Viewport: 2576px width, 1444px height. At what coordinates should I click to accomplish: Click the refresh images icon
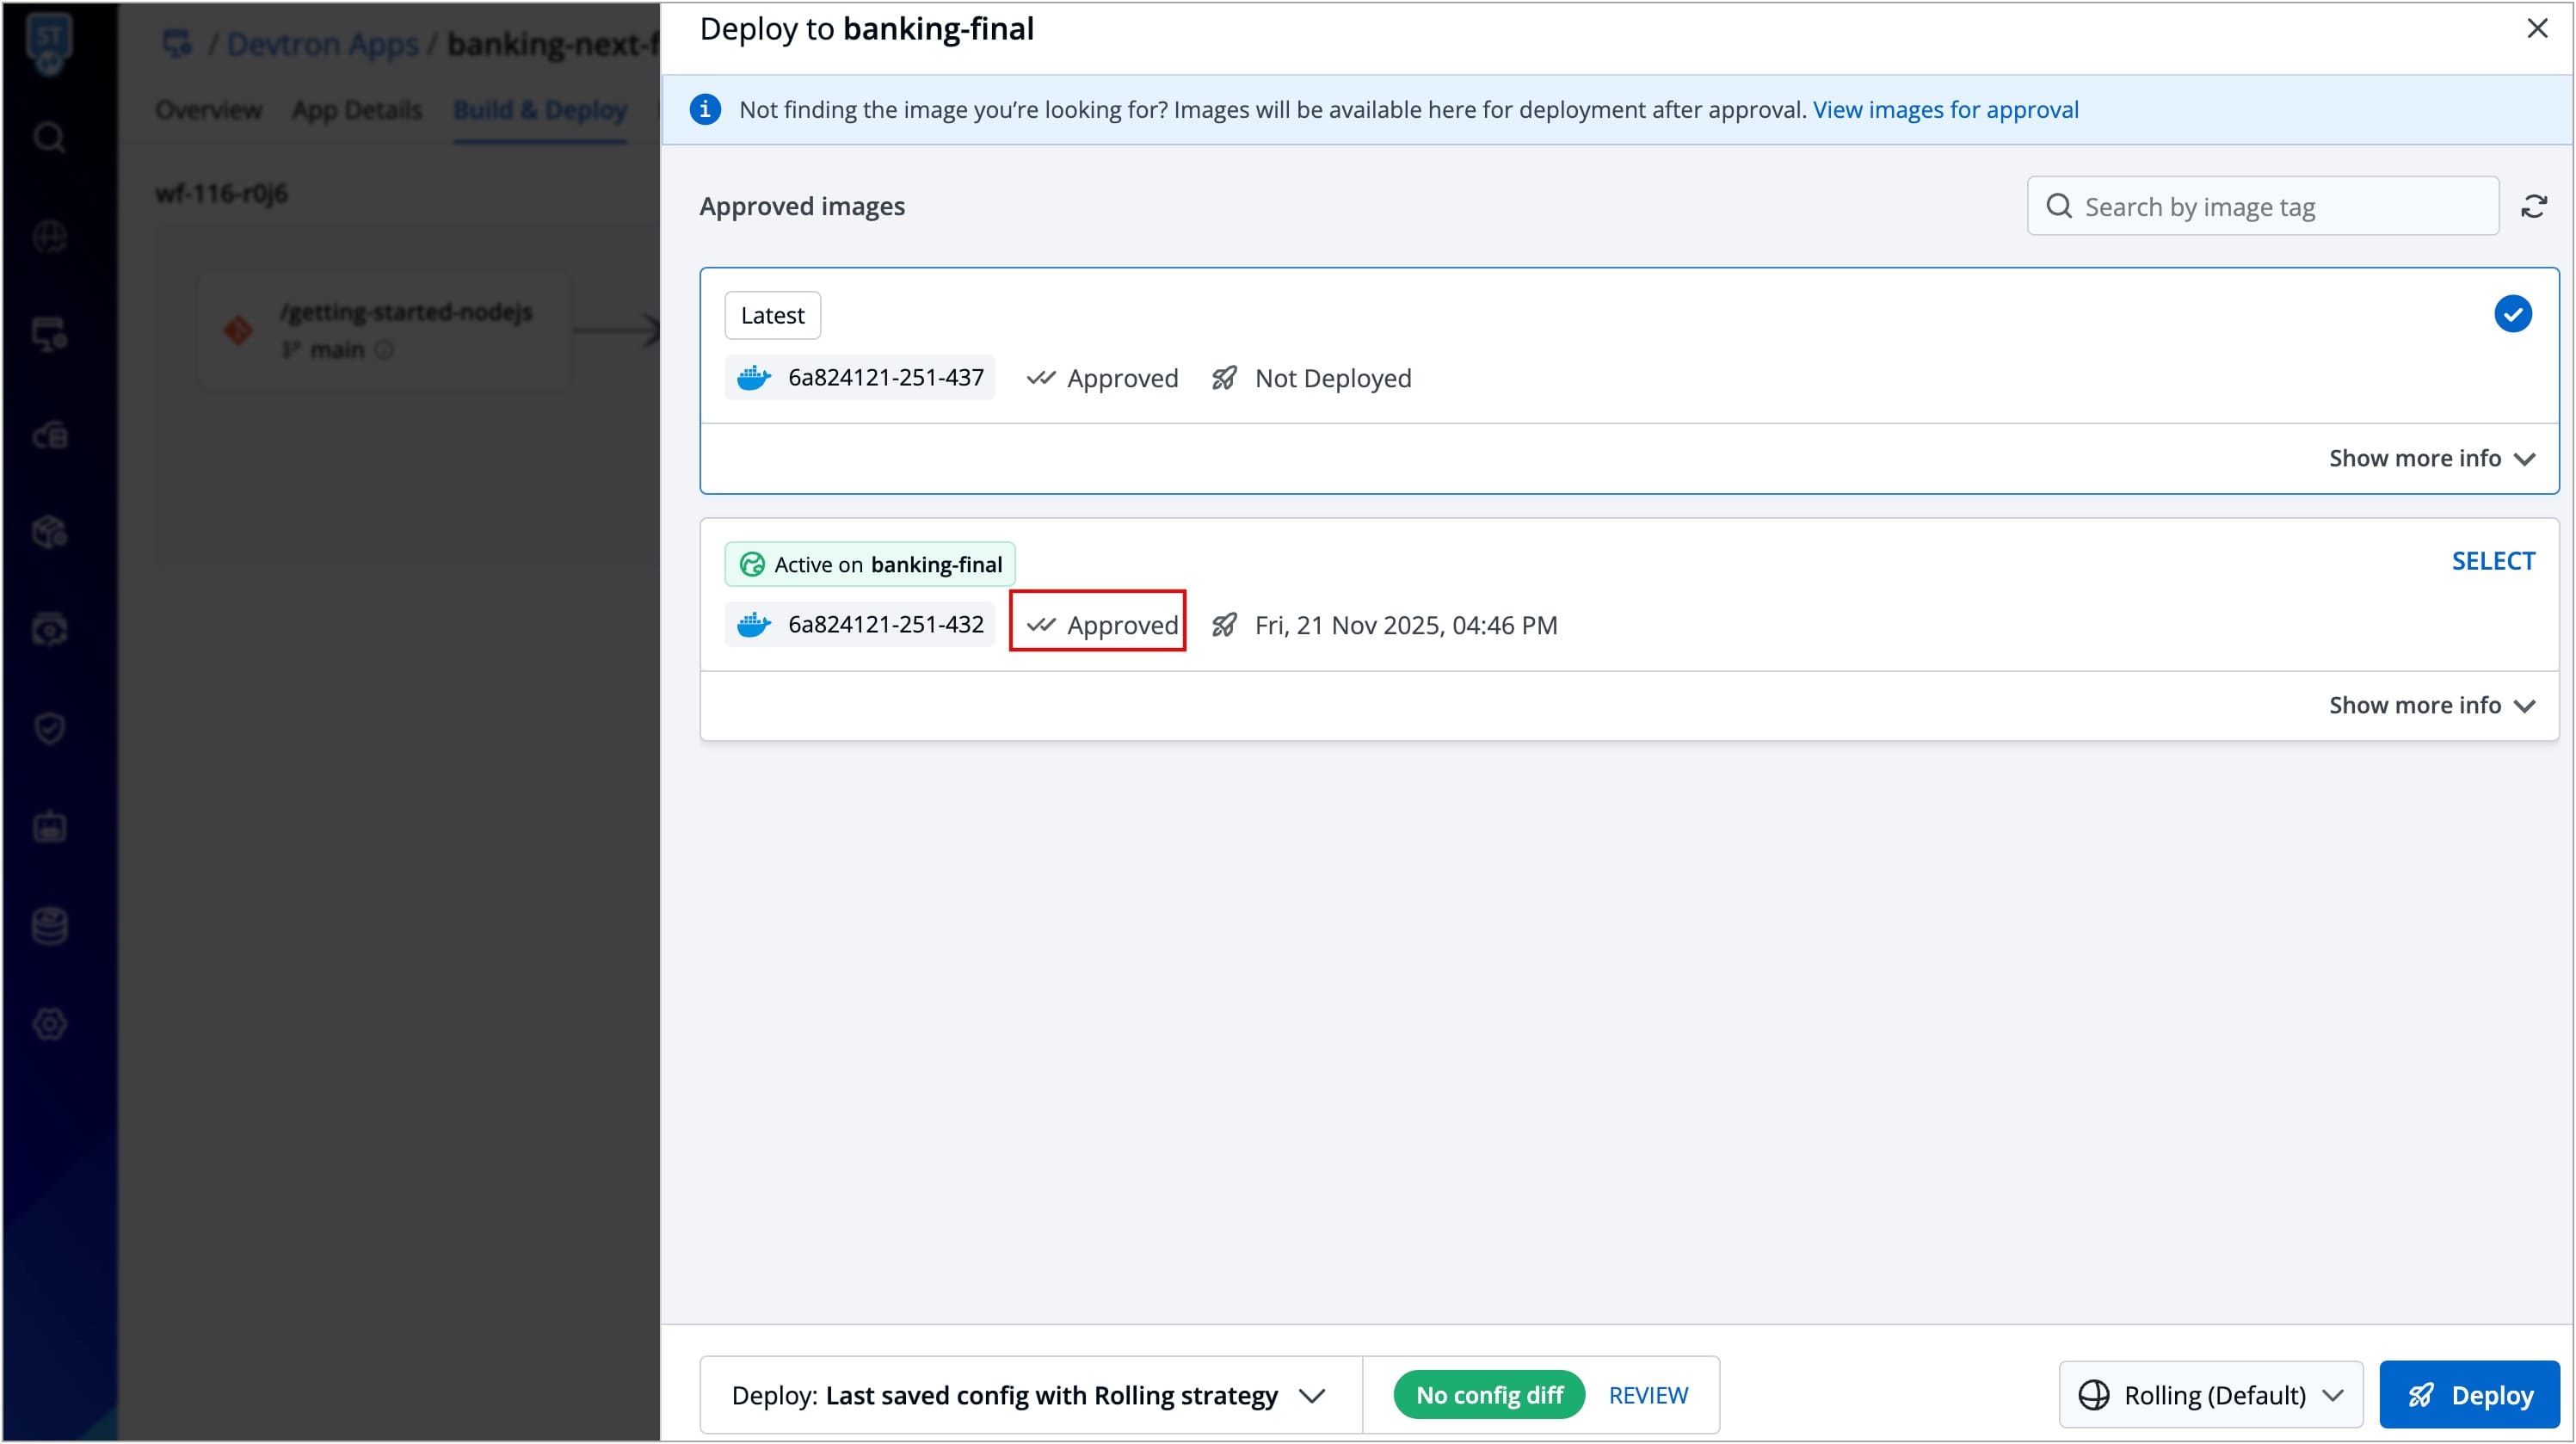click(x=2533, y=207)
